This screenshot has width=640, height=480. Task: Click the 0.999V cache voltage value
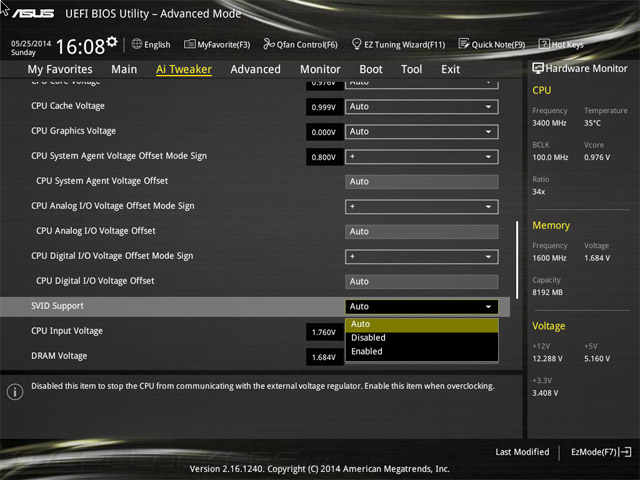[x=324, y=107]
